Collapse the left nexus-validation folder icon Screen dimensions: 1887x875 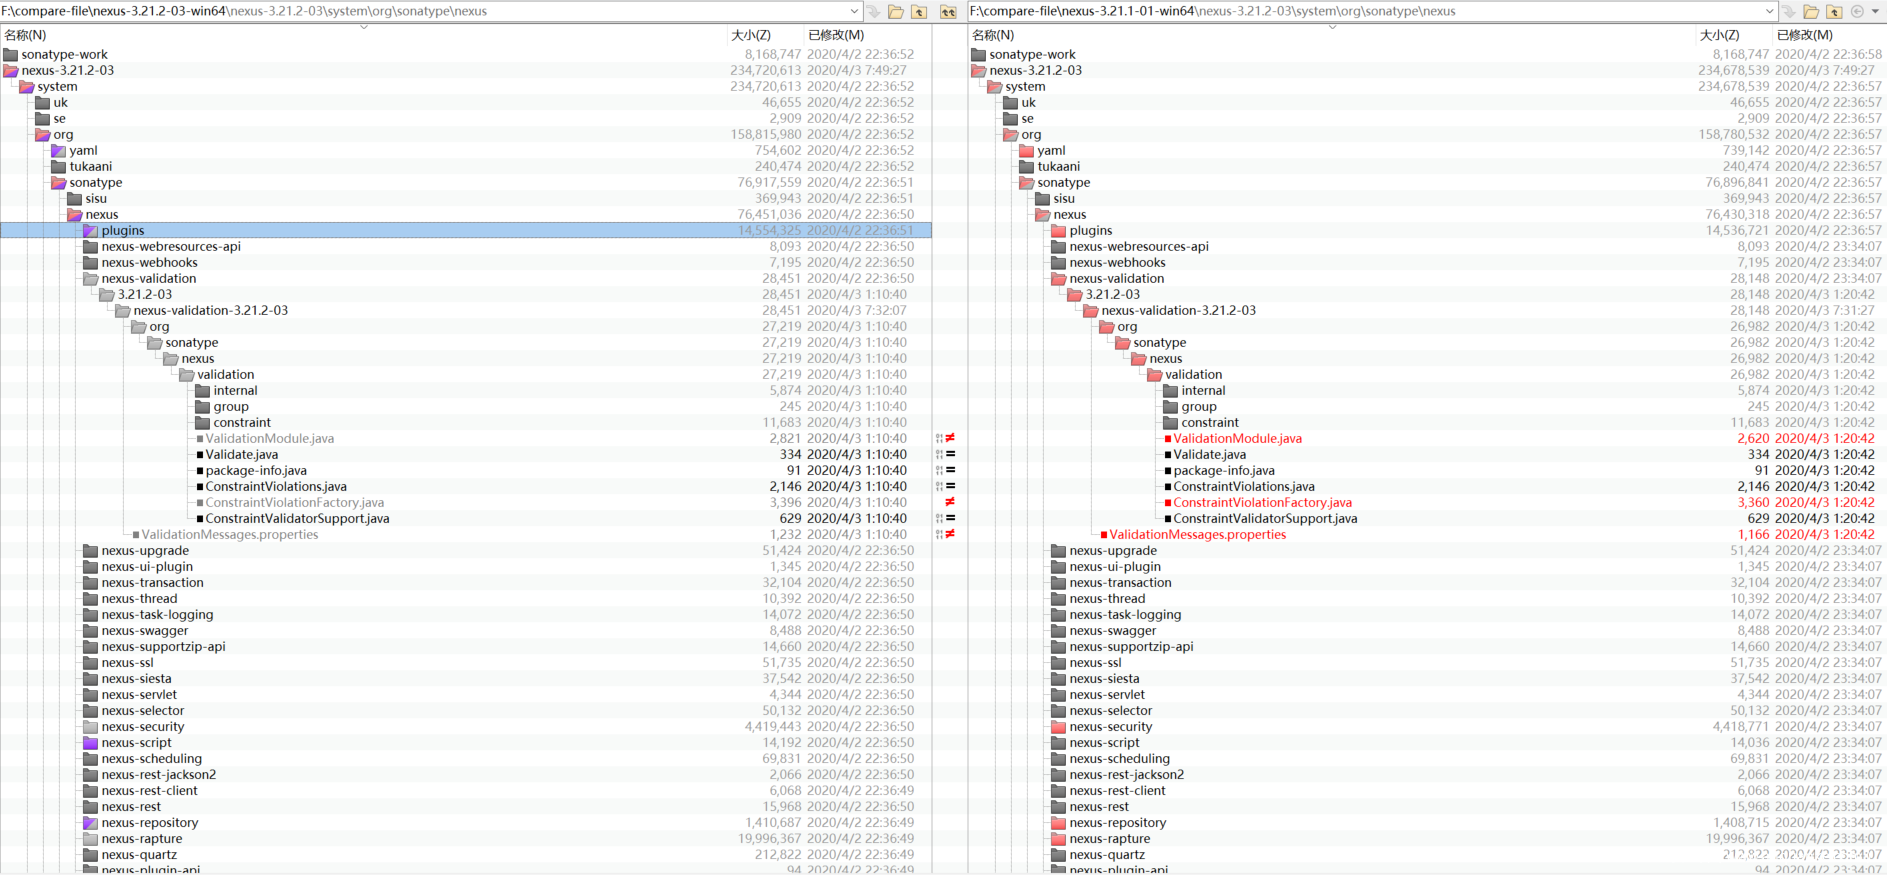click(90, 279)
